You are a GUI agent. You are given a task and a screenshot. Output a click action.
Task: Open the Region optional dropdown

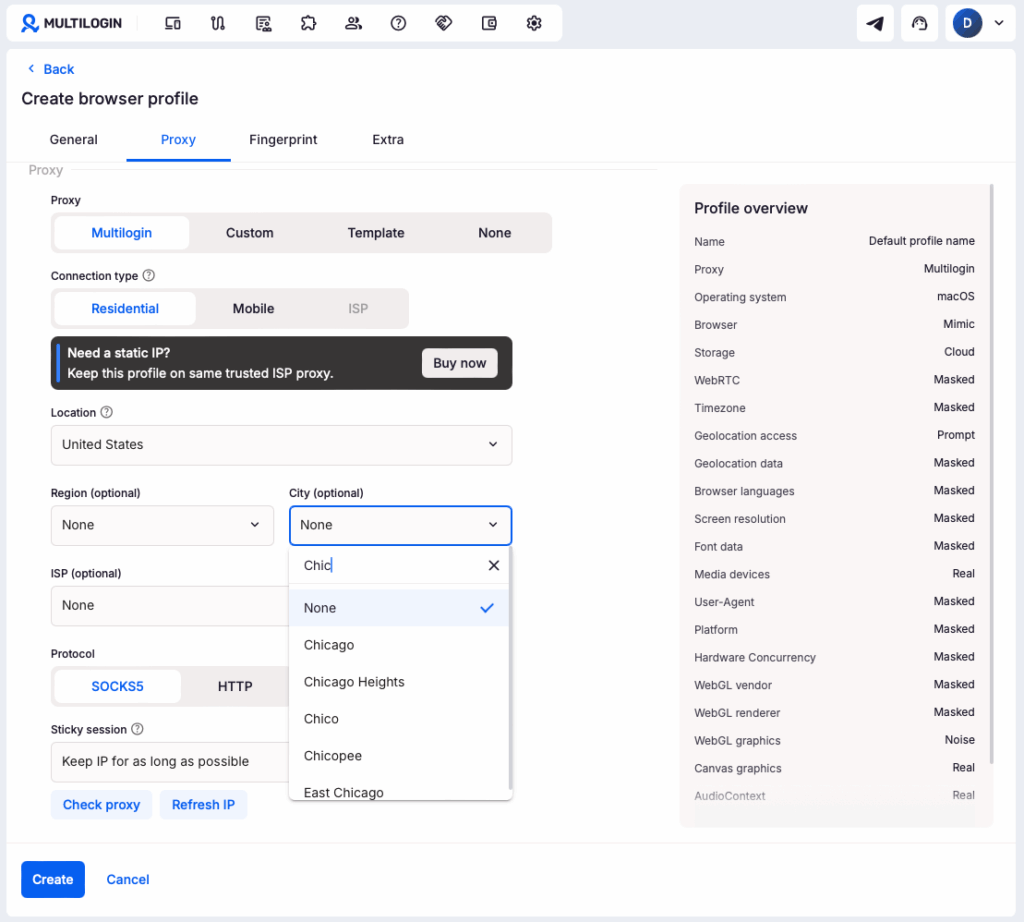[162, 525]
